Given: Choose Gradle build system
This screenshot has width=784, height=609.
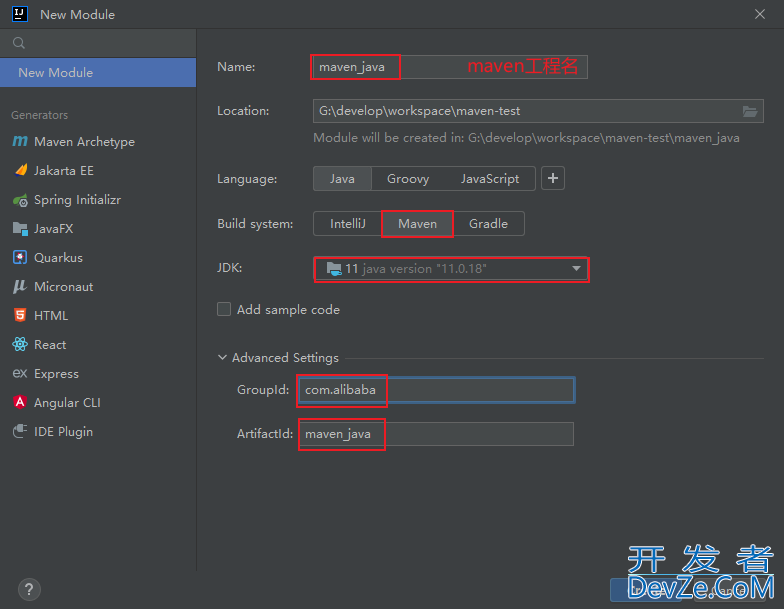Looking at the screenshot, I should pos(488,224).
